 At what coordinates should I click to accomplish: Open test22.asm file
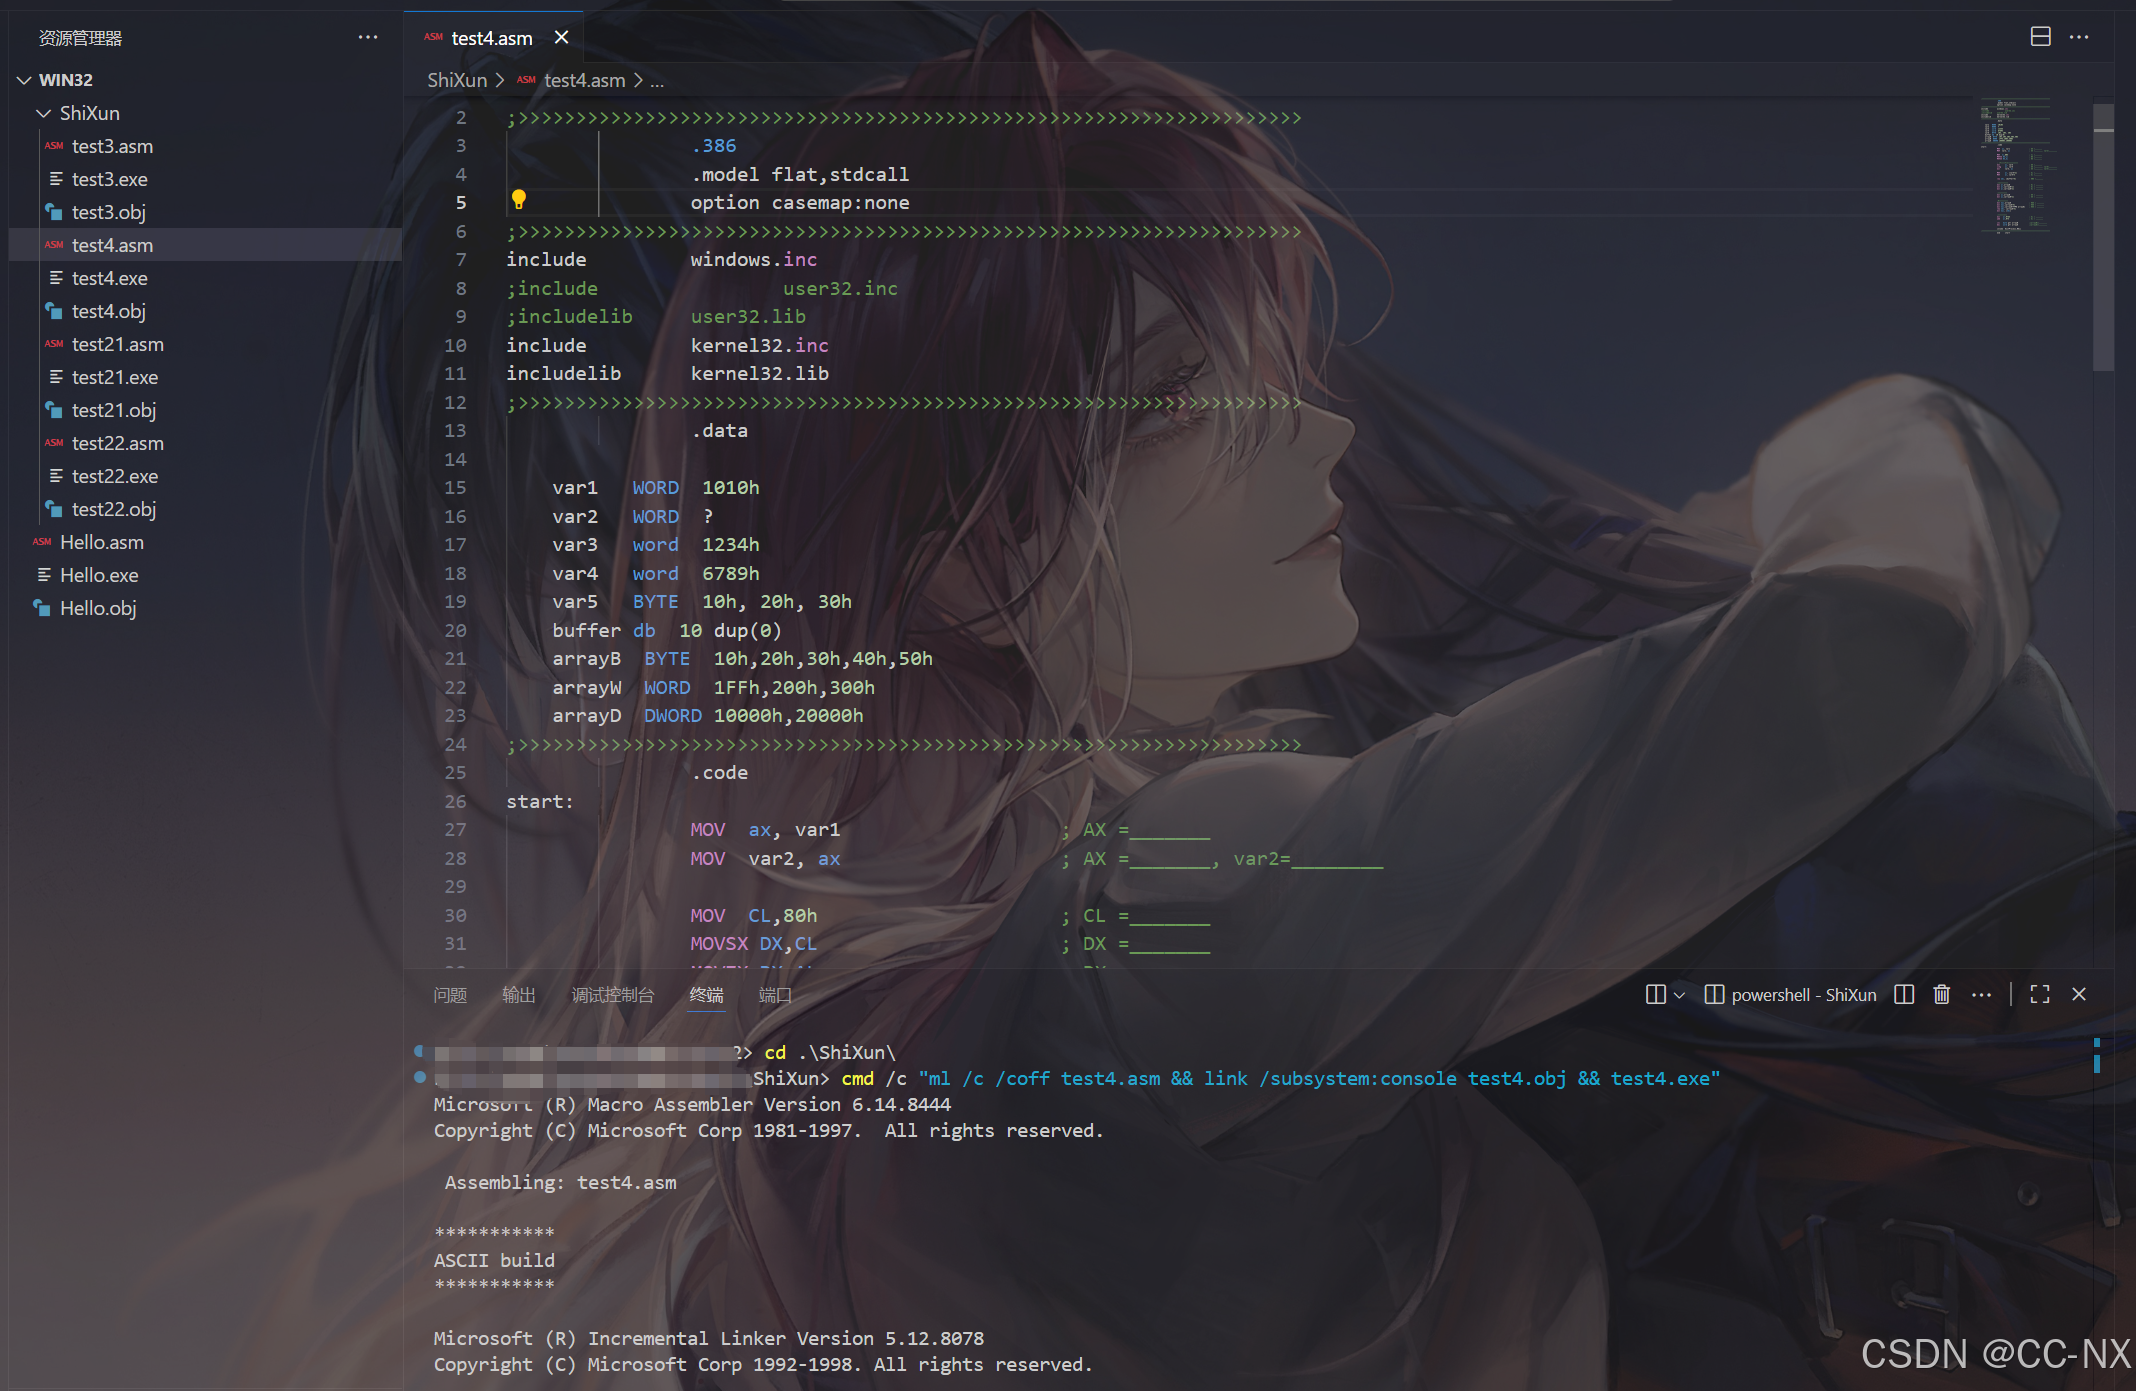pyautogui.click(x=205, y=443)
